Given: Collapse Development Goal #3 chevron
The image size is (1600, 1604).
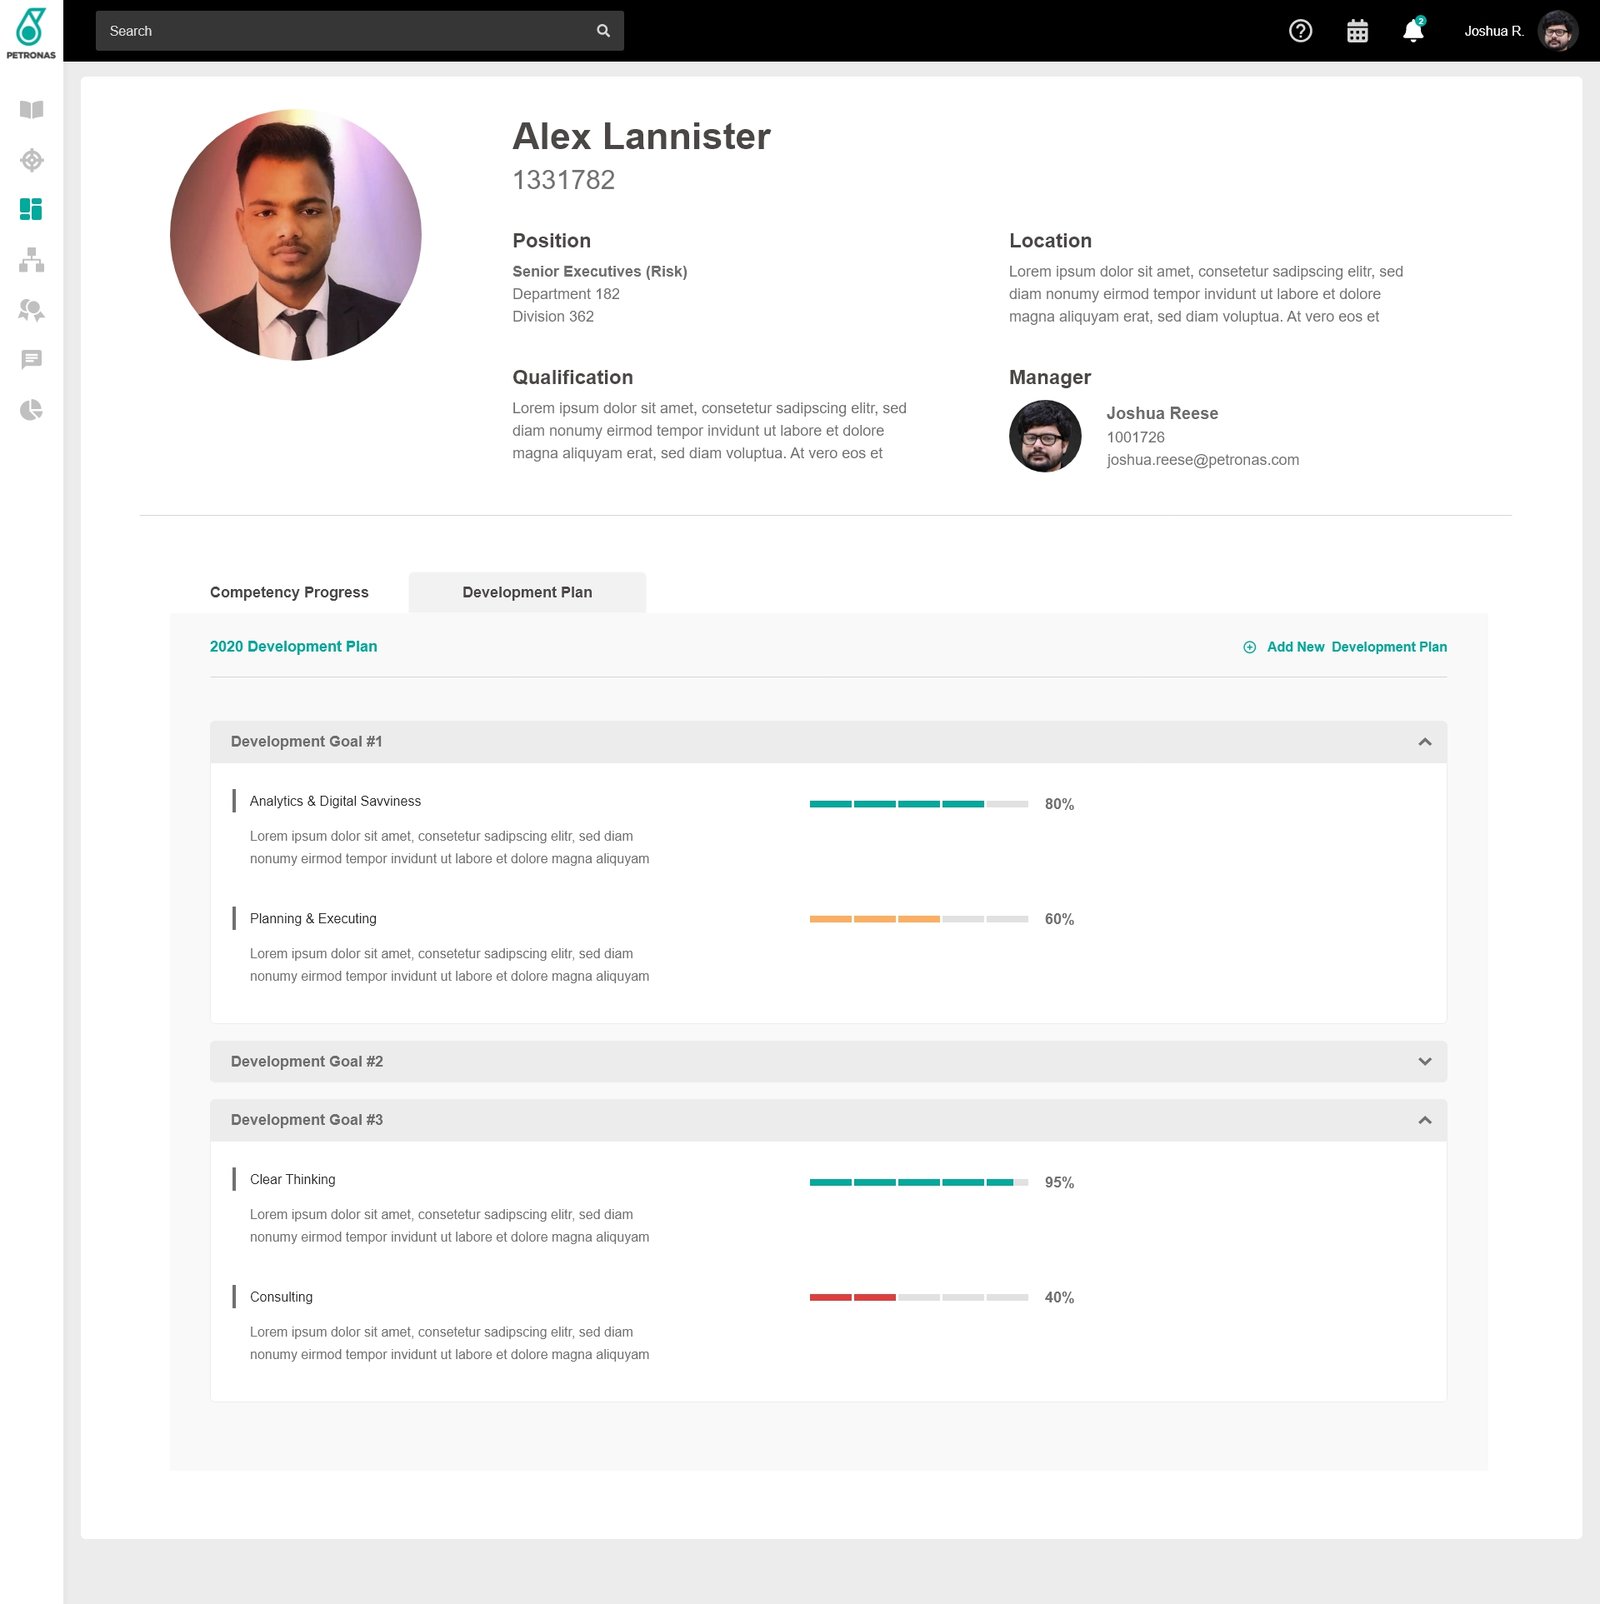Looking at the screenshot, I should click(x=1424, y=1120).
